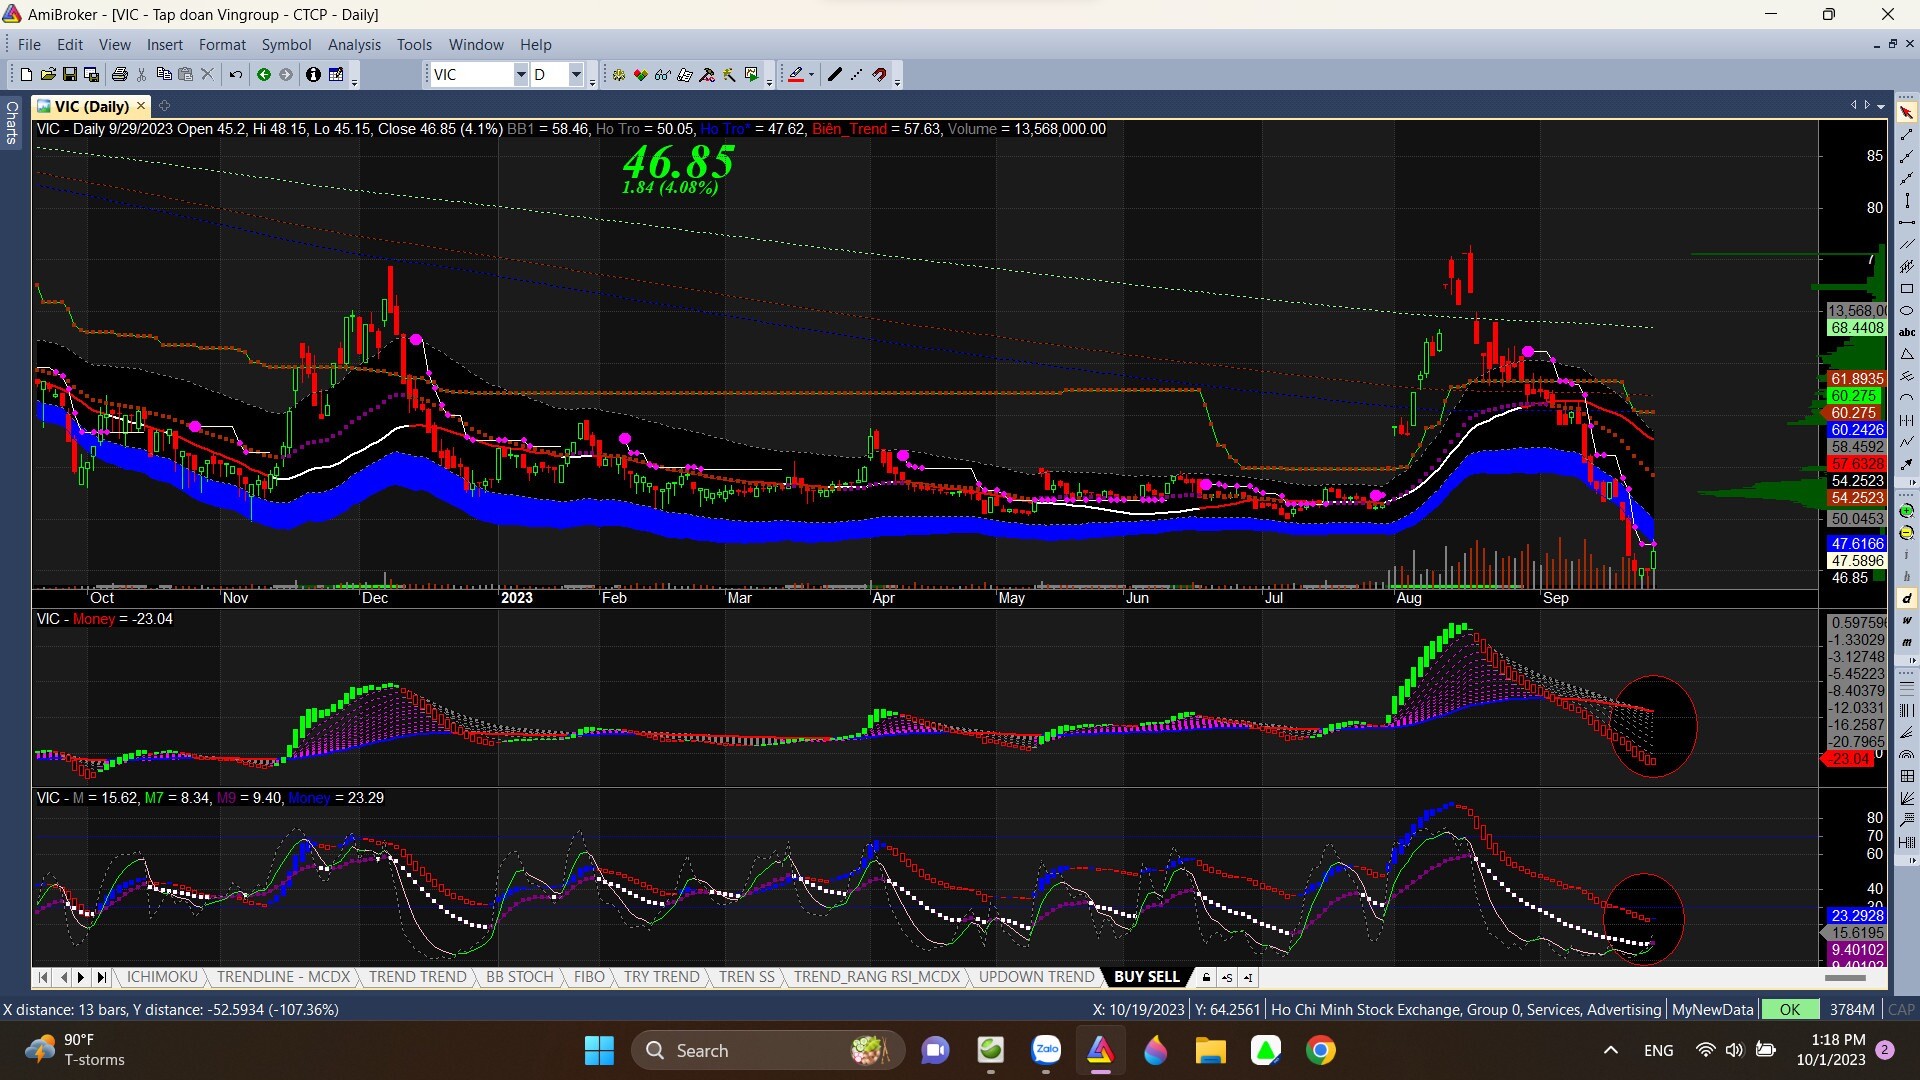Click the yellow Zoom out icon

pos(1907,533)
